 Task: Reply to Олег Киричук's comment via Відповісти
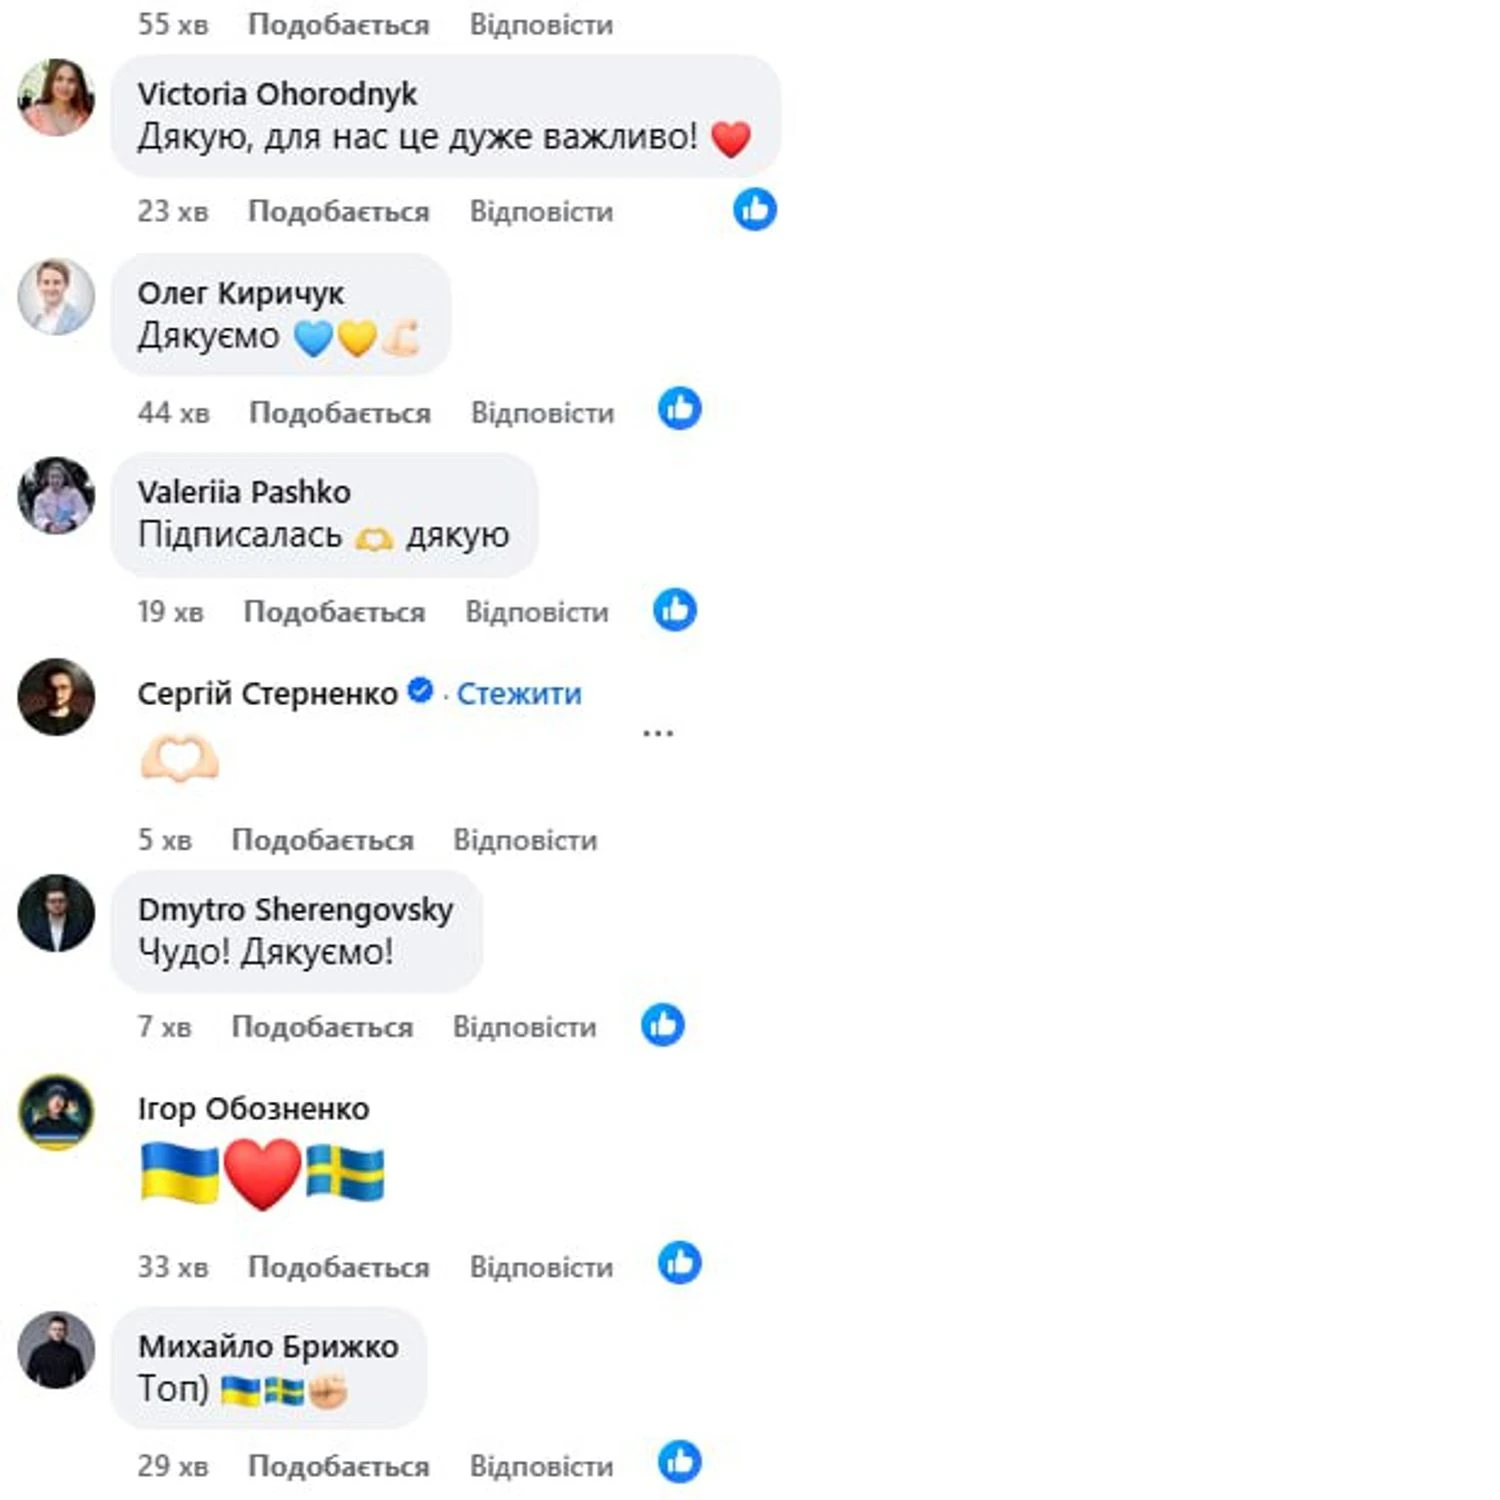tap(543, 413)
